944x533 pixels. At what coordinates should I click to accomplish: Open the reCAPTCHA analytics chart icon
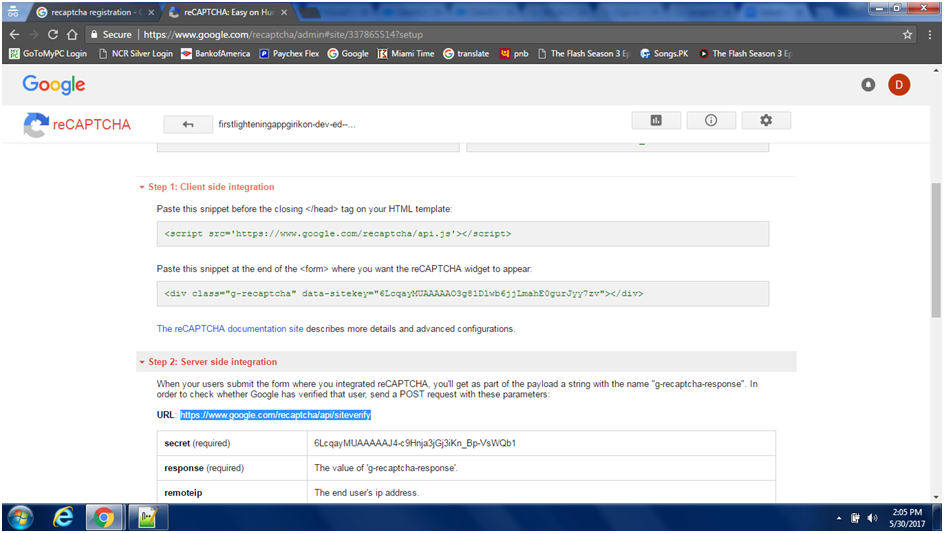[x=656, y=120]
